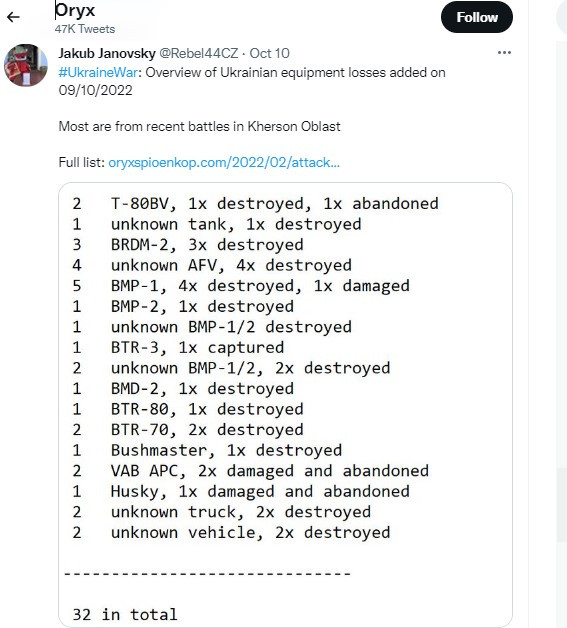Select the Oryx profile title header

pyautogui.click(x=75, y=10)
